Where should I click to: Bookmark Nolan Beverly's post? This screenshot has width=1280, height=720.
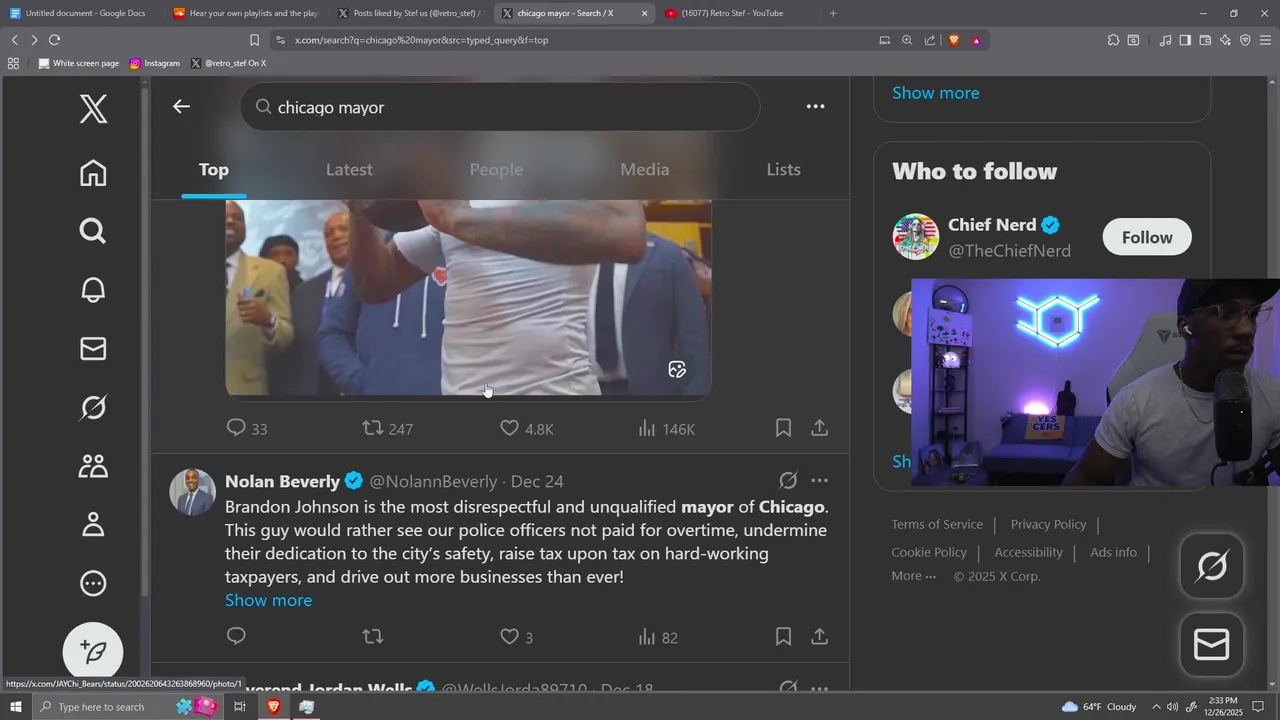tap(783, 636)
